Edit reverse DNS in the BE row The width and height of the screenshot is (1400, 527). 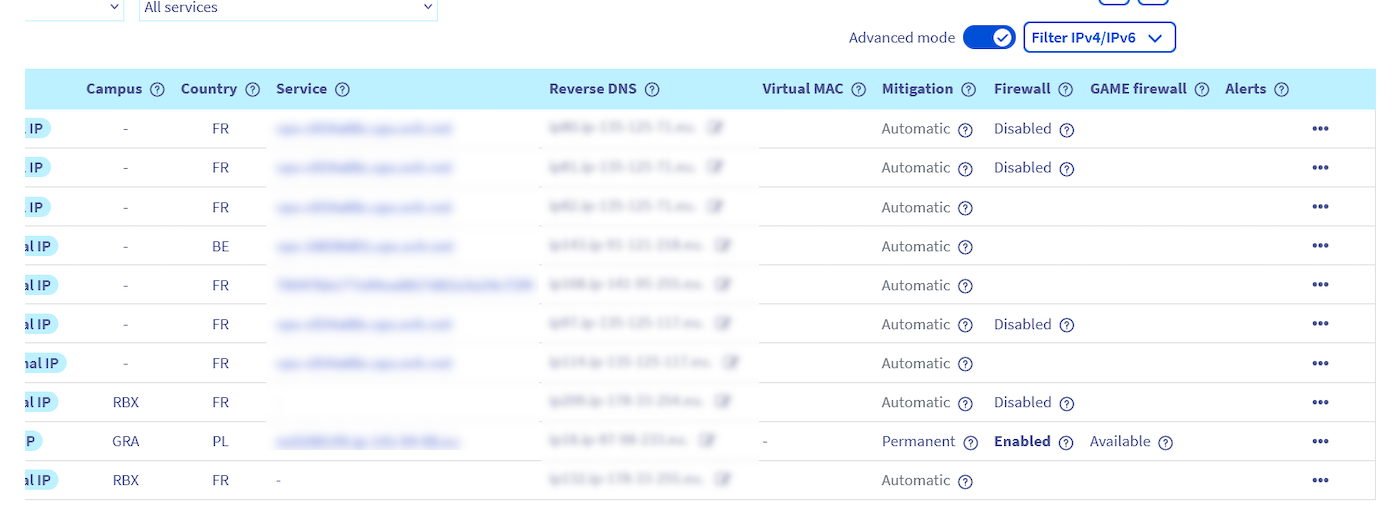point(724,246)
